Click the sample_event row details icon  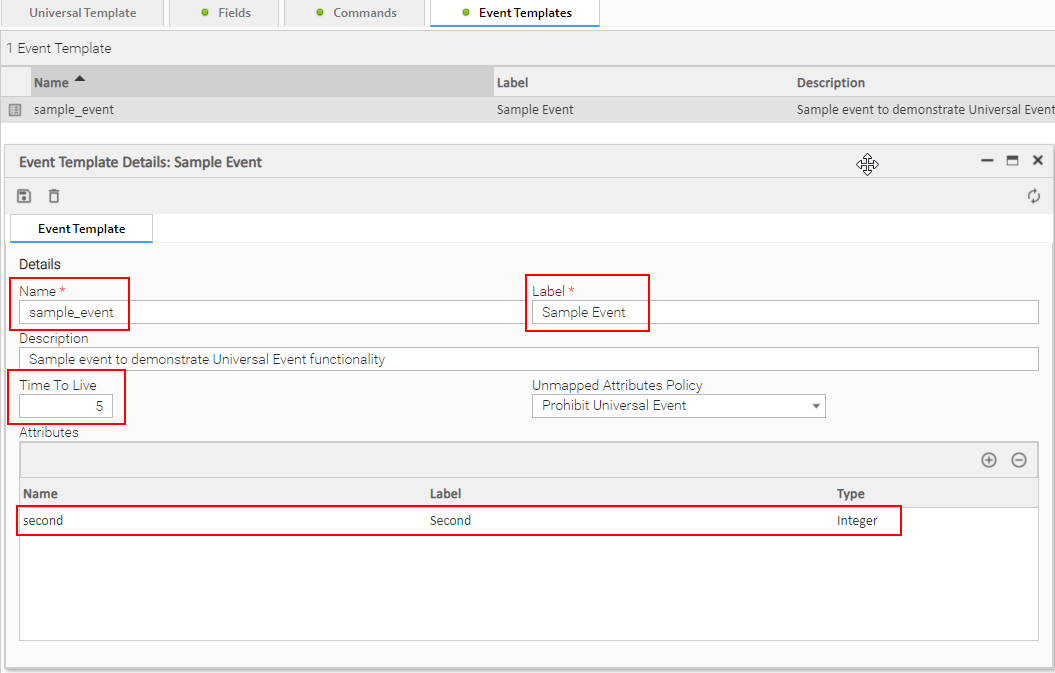[x=15, y=110]
